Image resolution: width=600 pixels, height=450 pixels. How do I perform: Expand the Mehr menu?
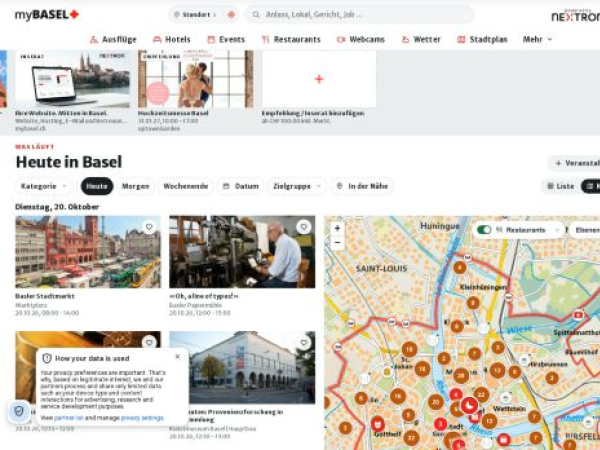538,39
